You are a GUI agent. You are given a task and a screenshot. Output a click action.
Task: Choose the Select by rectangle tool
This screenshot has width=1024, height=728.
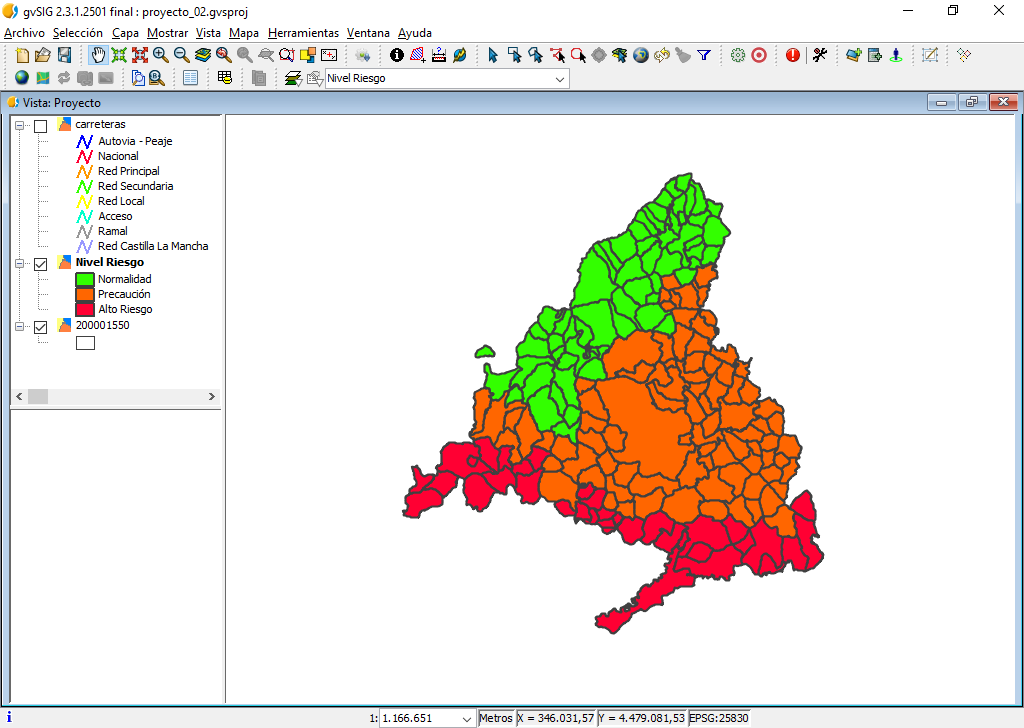[x=515, y=55]
